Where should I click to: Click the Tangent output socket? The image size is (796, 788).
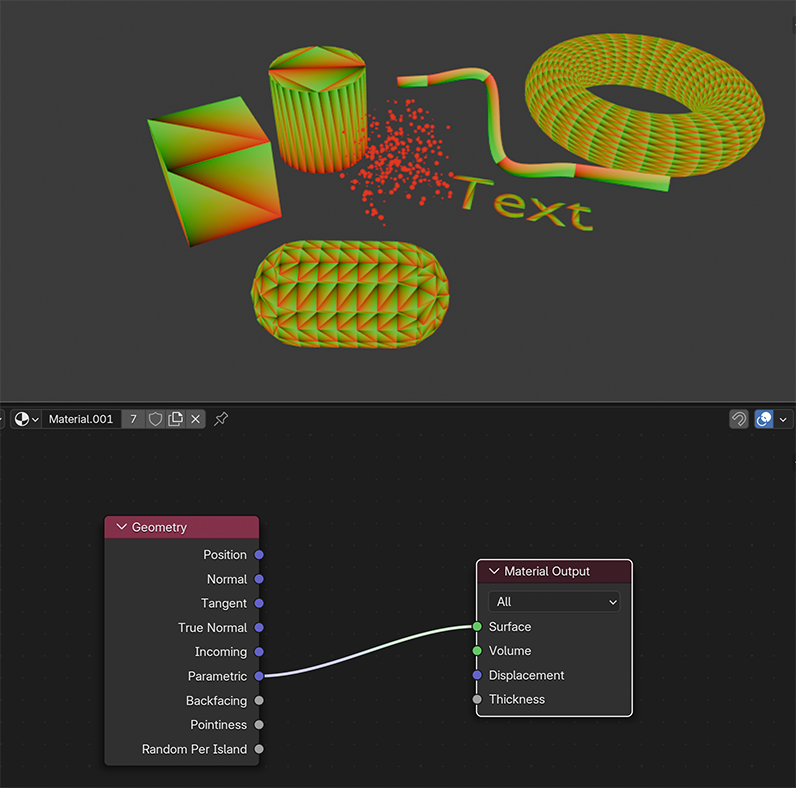259,603
